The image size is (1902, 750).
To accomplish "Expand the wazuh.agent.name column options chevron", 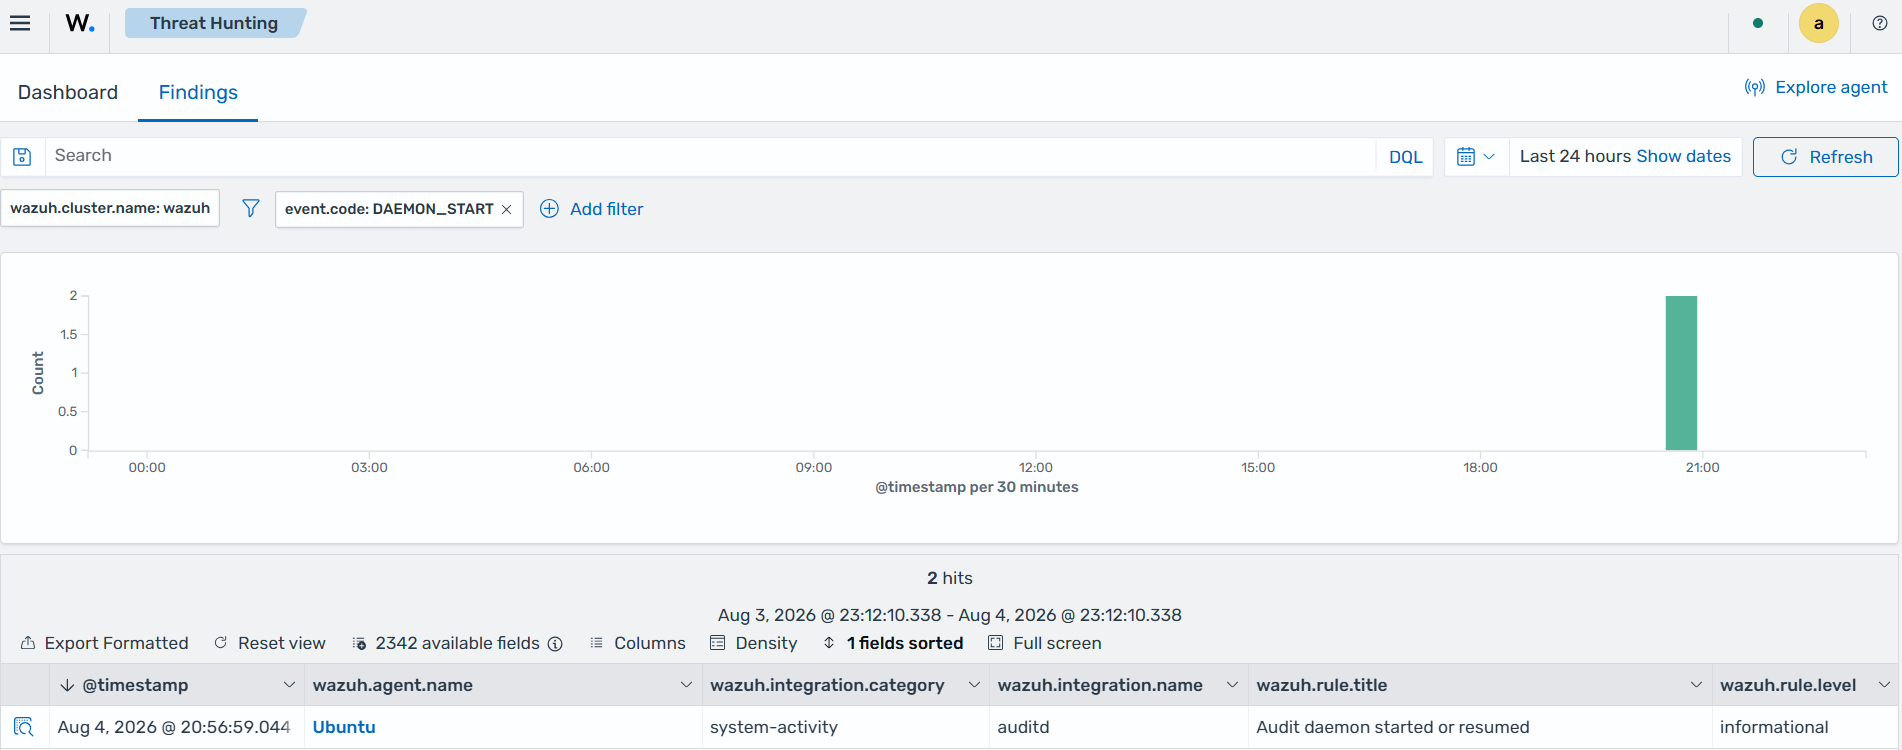I will point(686,685).
